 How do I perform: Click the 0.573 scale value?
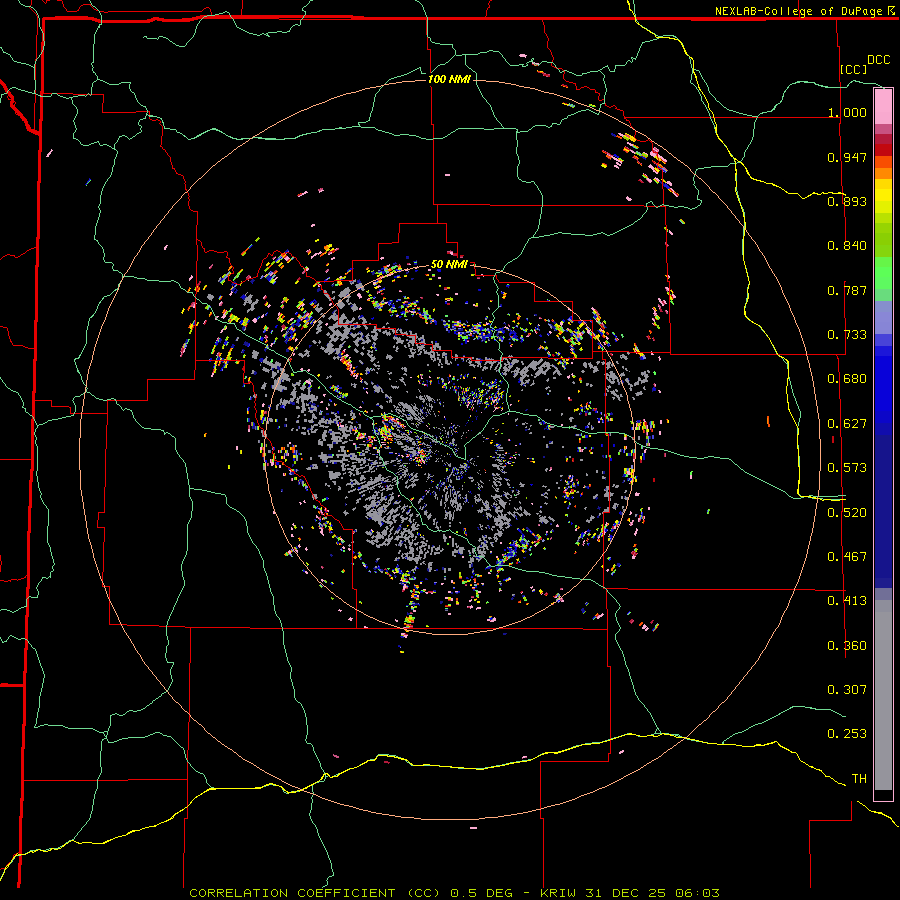tap(847, 468)
